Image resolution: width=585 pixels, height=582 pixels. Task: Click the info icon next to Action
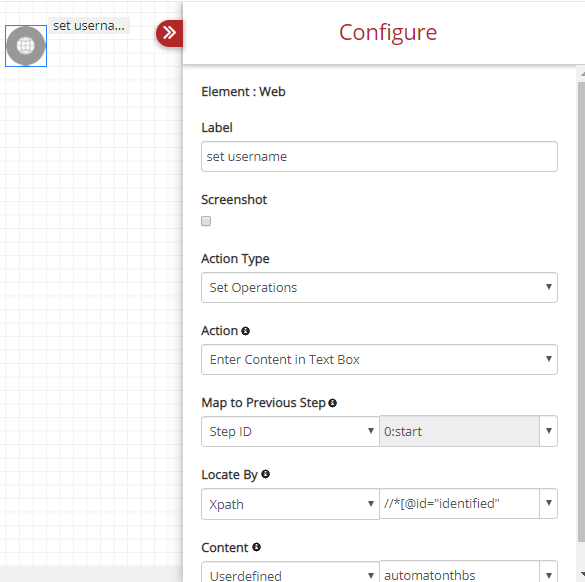pos(245,331)
